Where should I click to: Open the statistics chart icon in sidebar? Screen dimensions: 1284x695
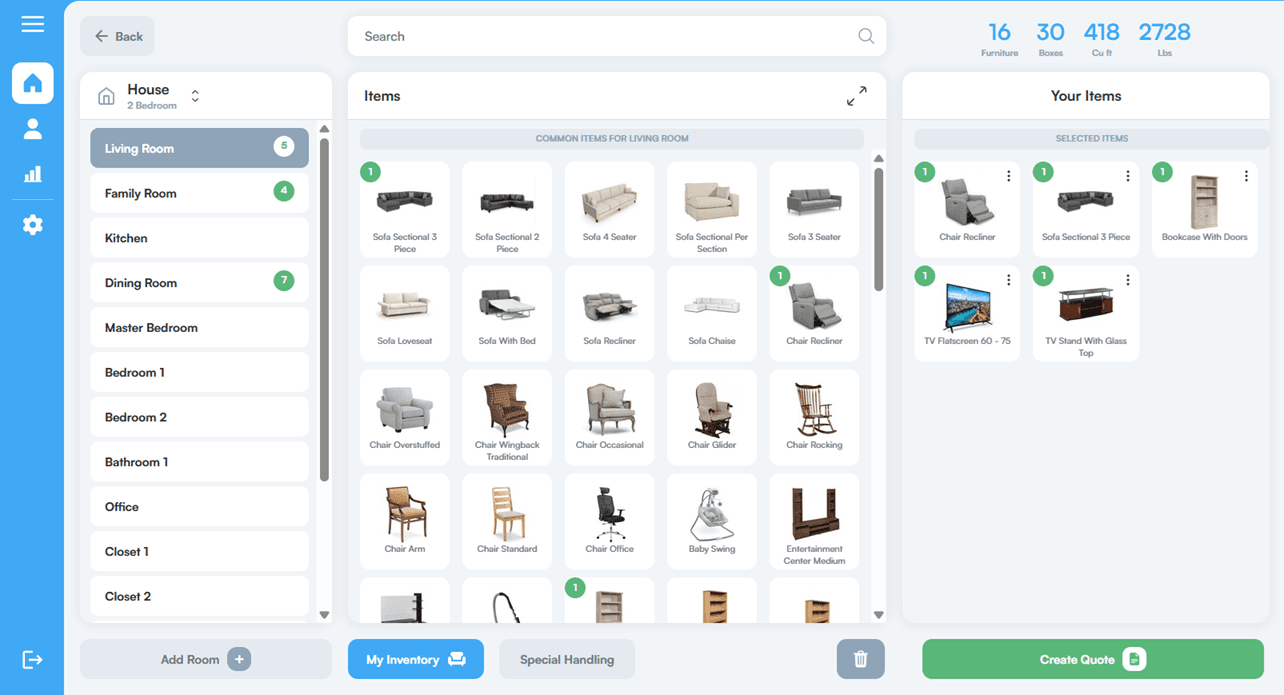coord(33,172)
